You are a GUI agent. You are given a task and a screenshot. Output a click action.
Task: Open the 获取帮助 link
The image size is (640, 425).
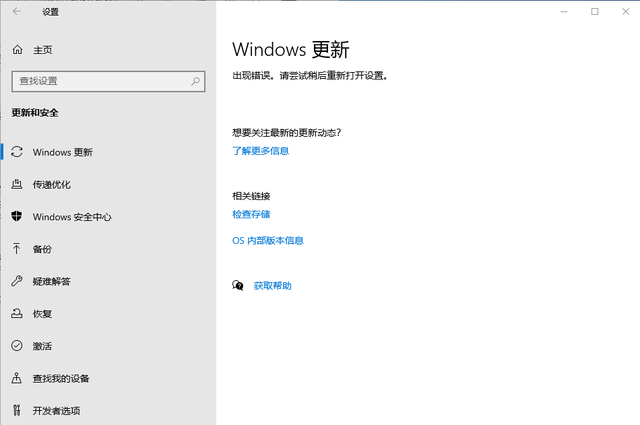click(273, 286)
